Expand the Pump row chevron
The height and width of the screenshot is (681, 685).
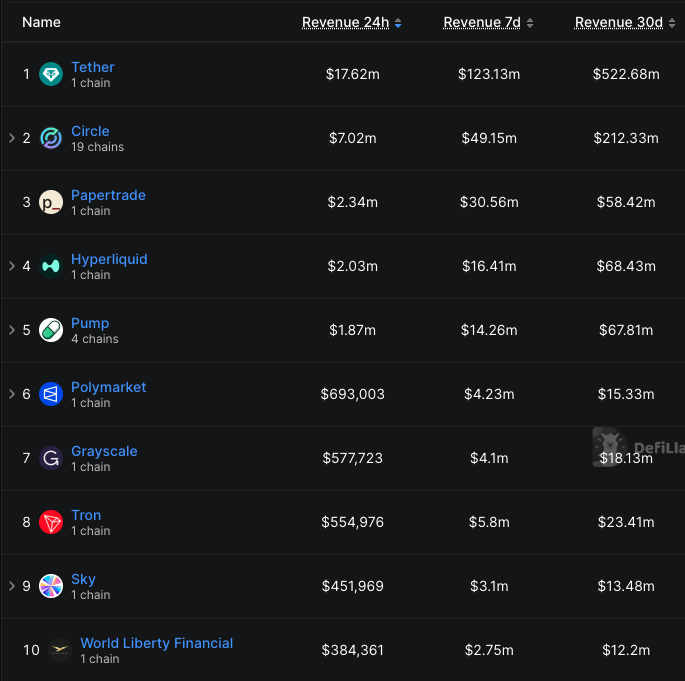[x=12, y=330]
